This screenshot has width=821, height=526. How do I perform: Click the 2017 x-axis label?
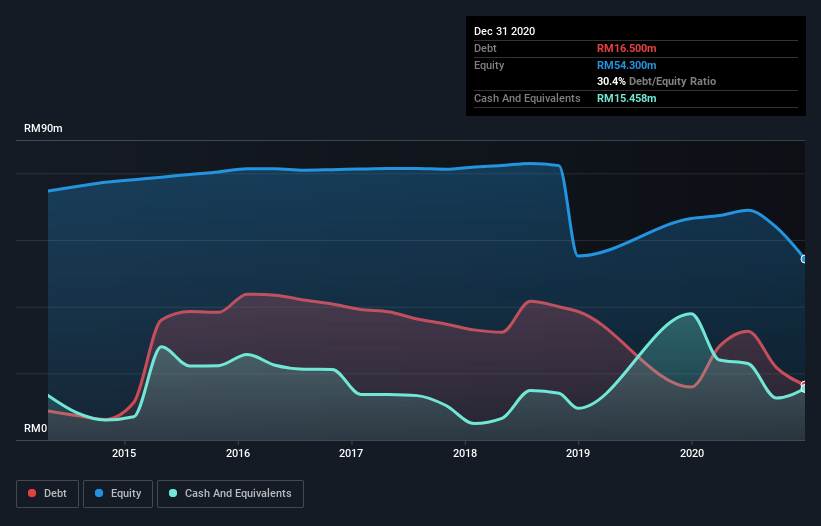coord(351,453)
